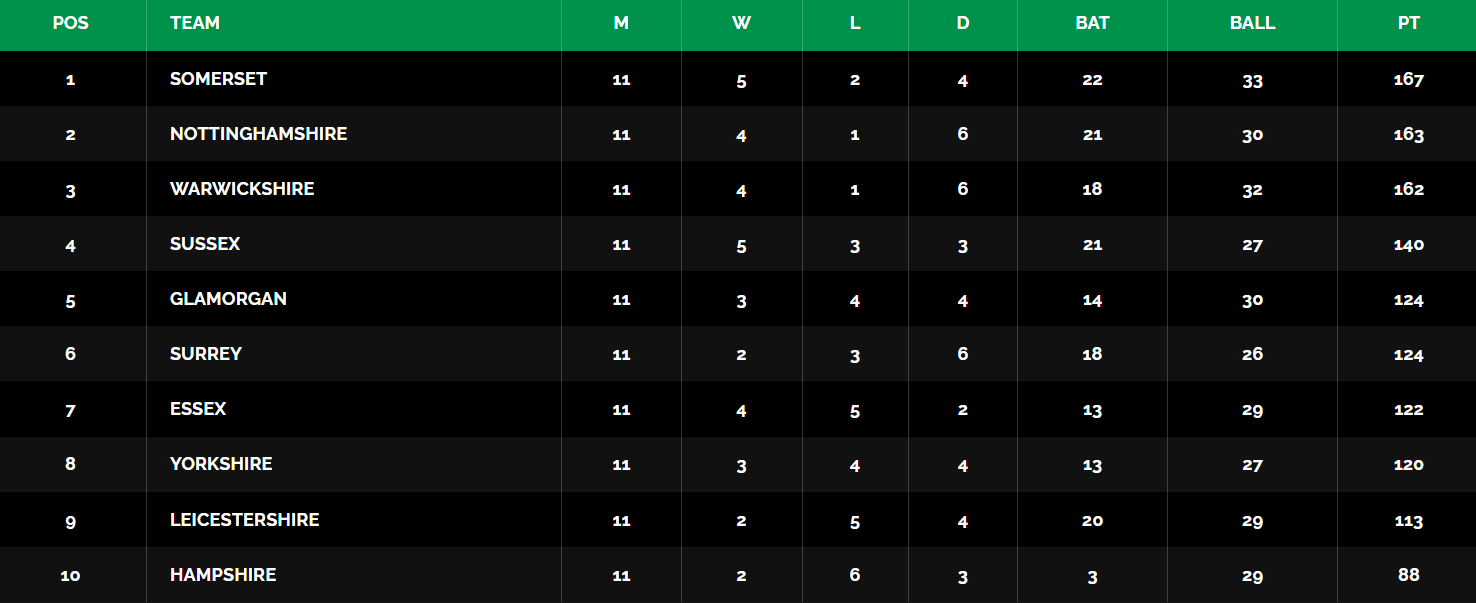1476x603 pixels.
Task: Open the Nottinghamshire team name
Action: 259,134
